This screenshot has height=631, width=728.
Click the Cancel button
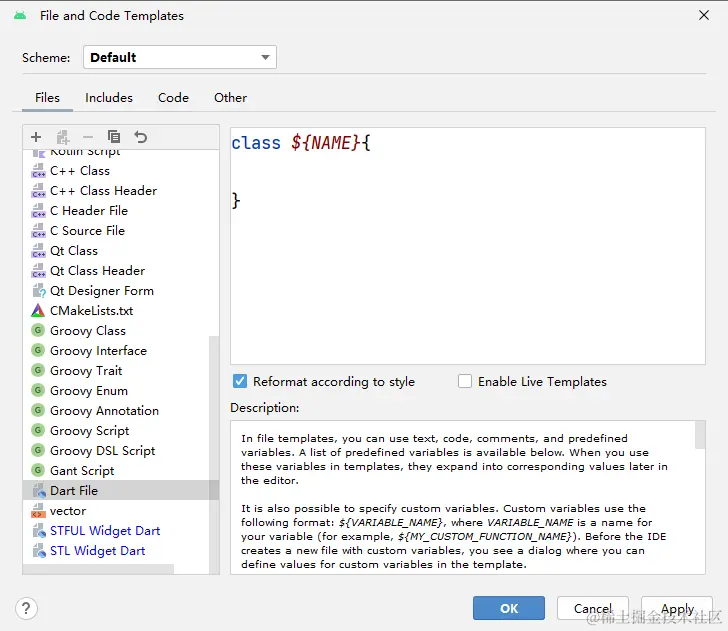(x=593, y=608)
